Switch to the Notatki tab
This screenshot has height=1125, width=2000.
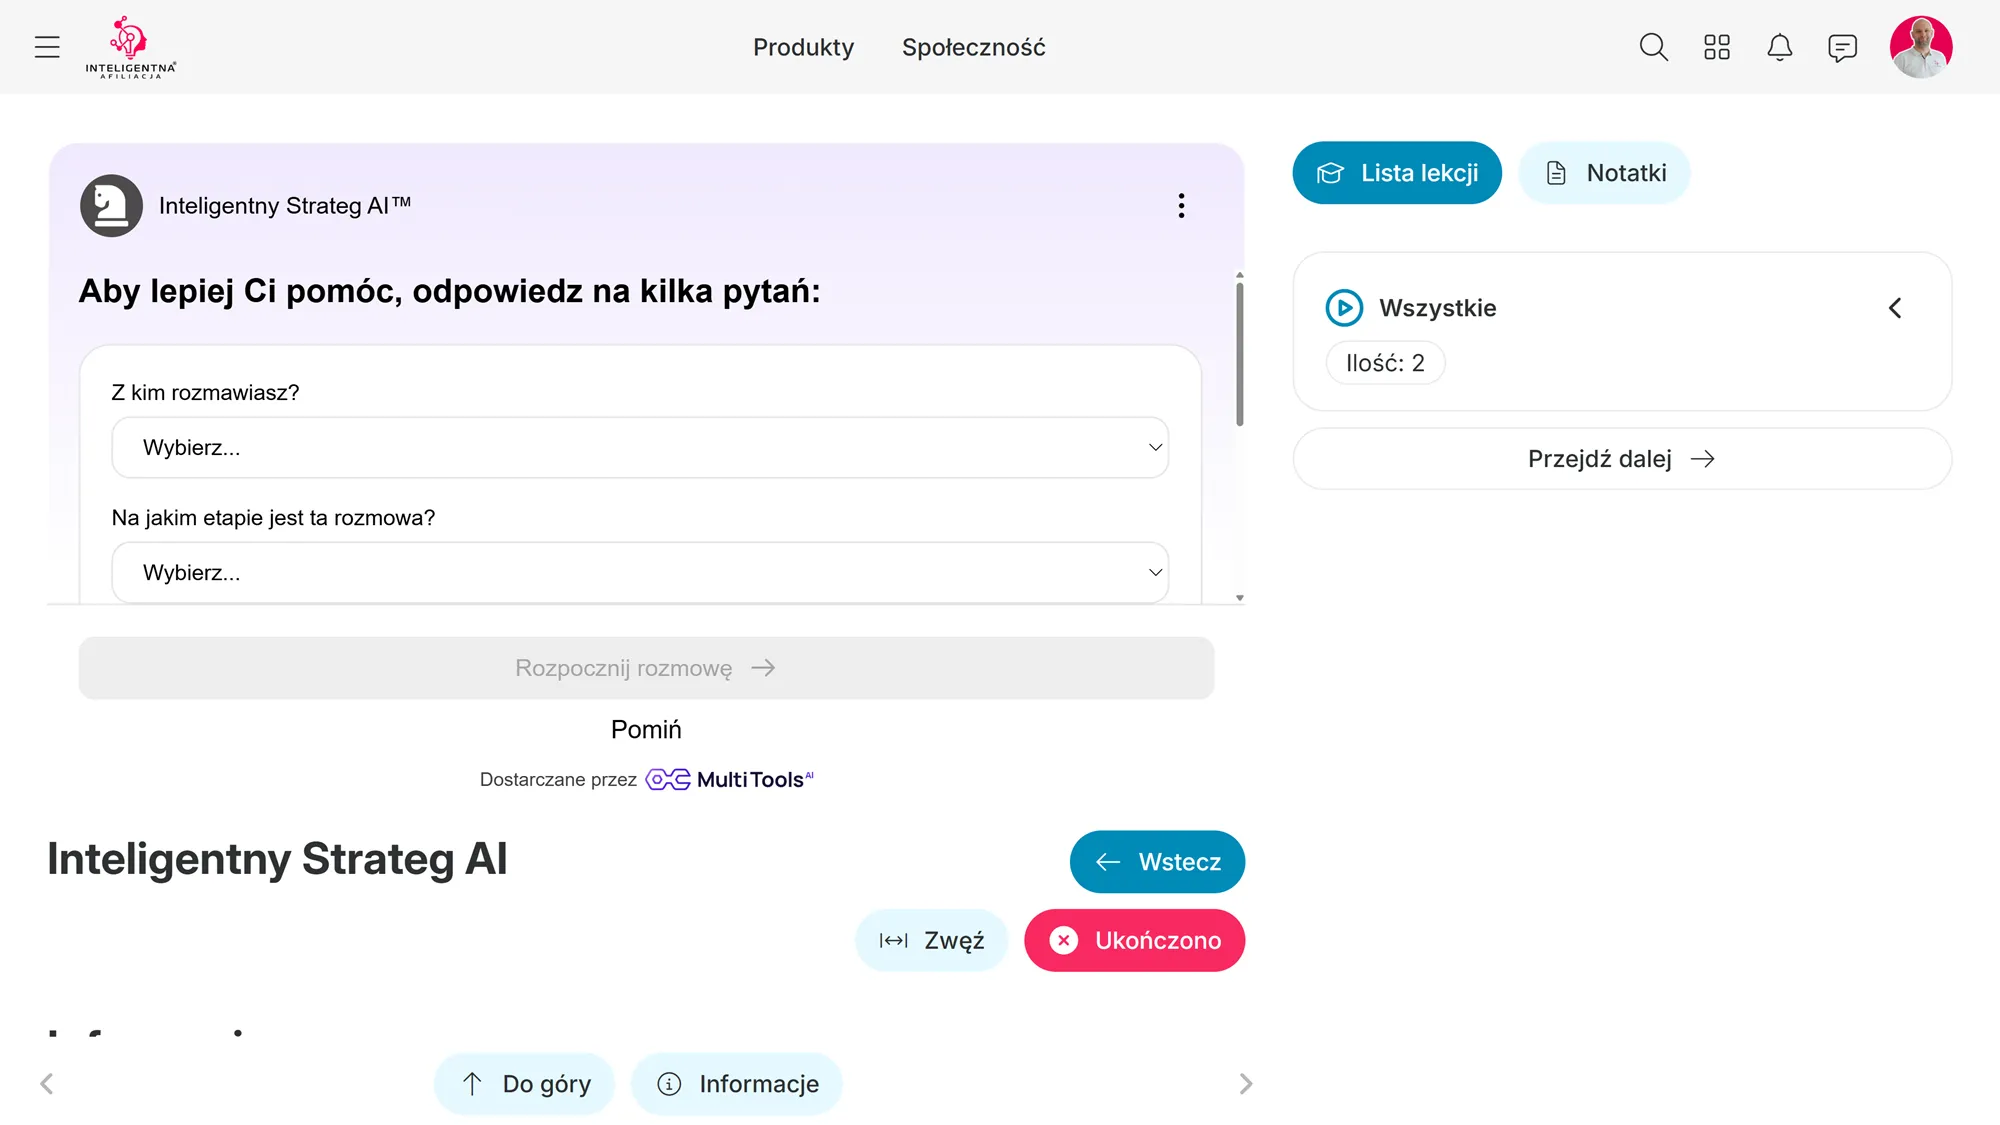coord(1604,173)
